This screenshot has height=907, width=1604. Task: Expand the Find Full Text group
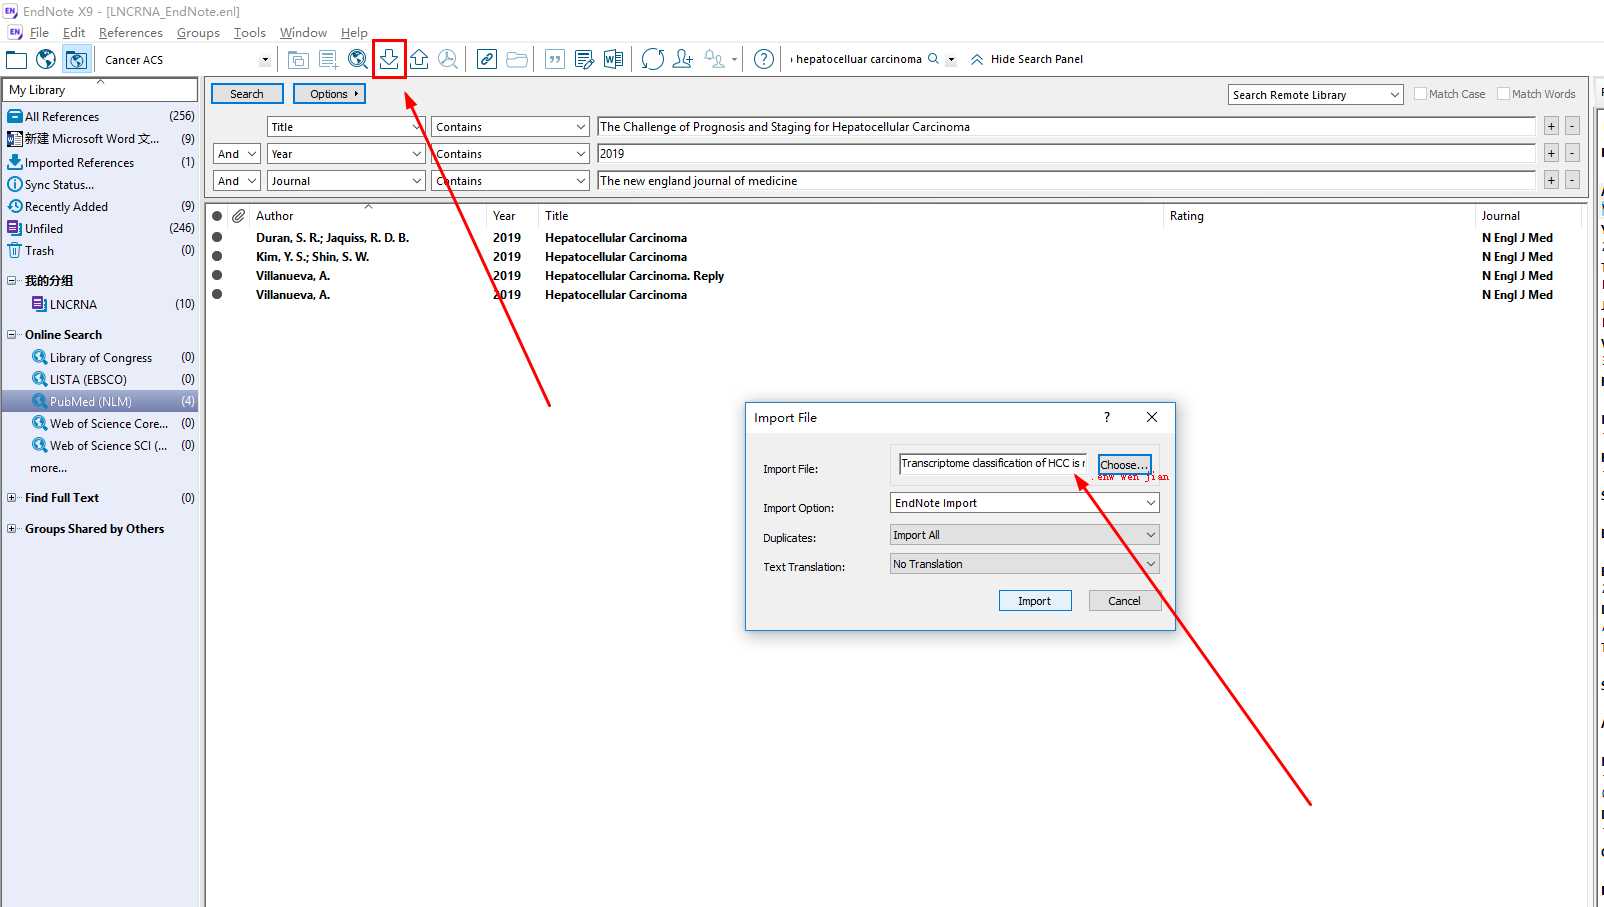coord(12,498)
